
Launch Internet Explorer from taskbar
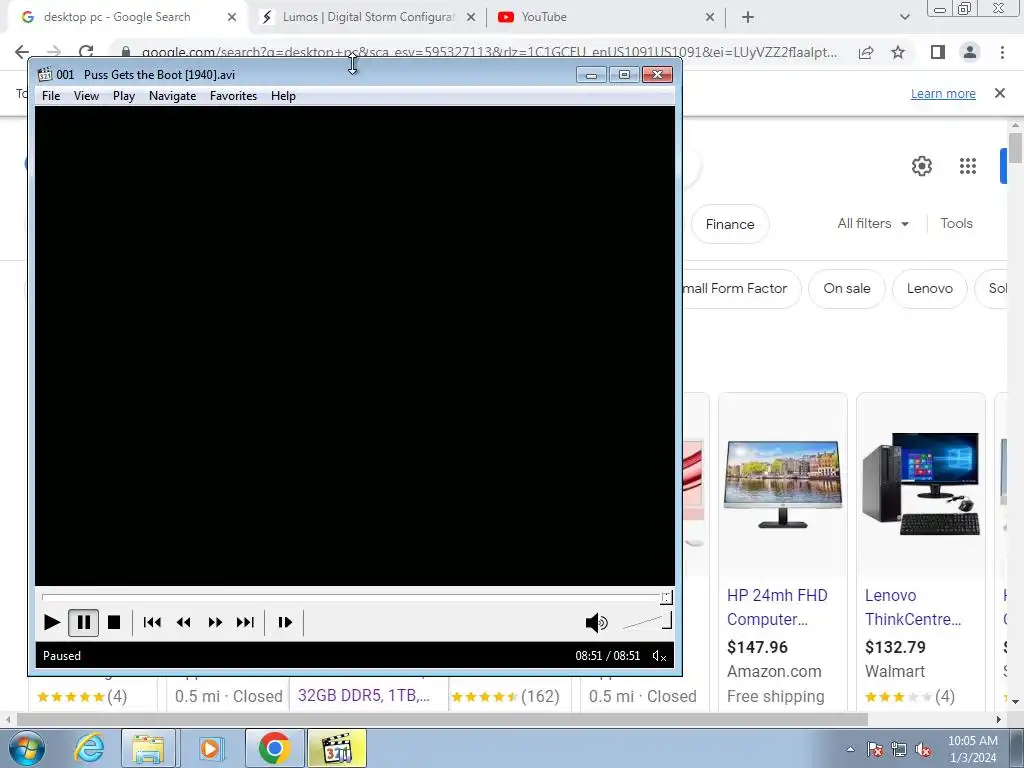click(x=89, y=748)
